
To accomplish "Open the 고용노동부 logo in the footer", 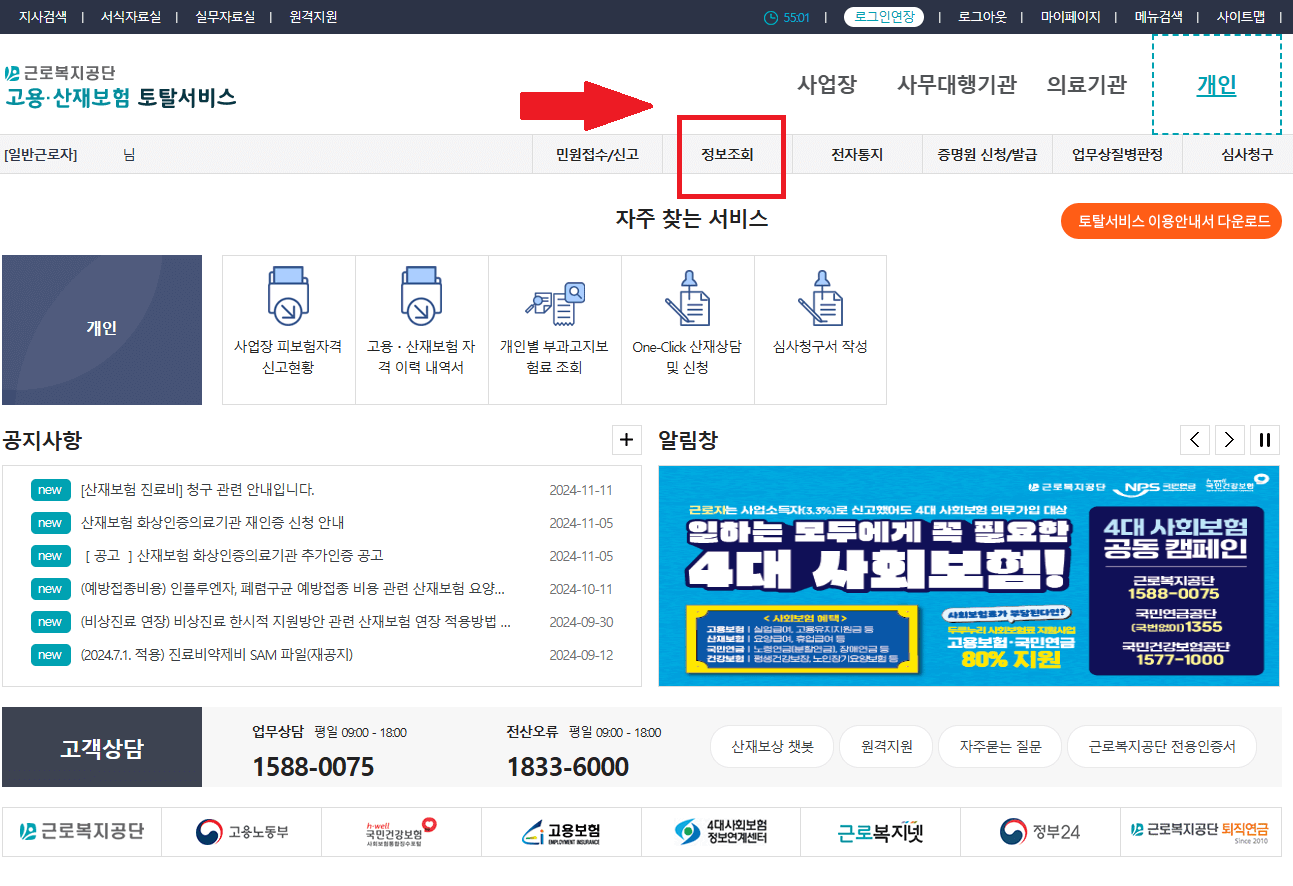I will click(240, 831).
